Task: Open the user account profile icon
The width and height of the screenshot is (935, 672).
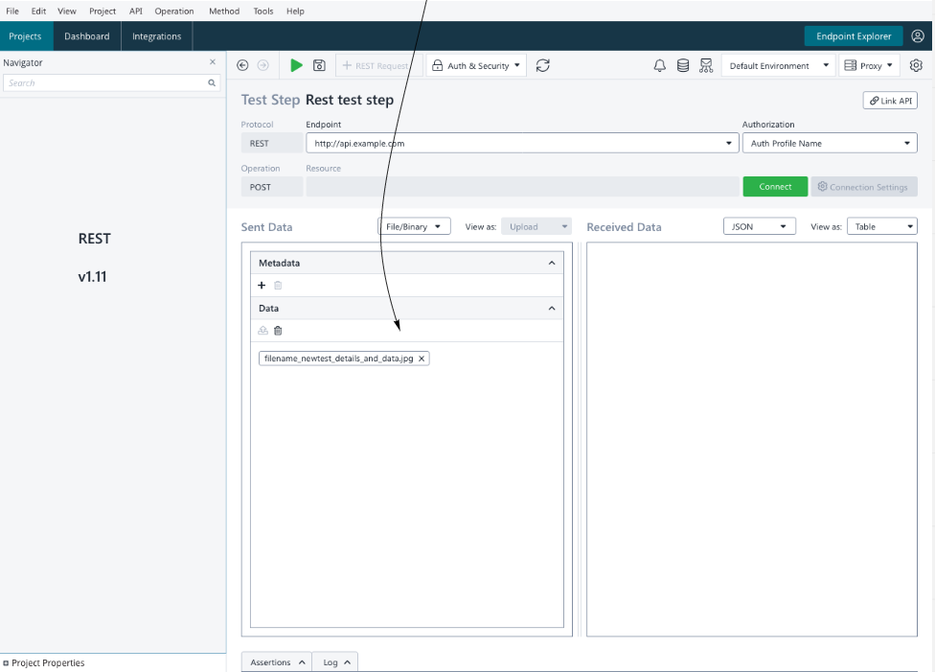Action: [x=918, y=36]
